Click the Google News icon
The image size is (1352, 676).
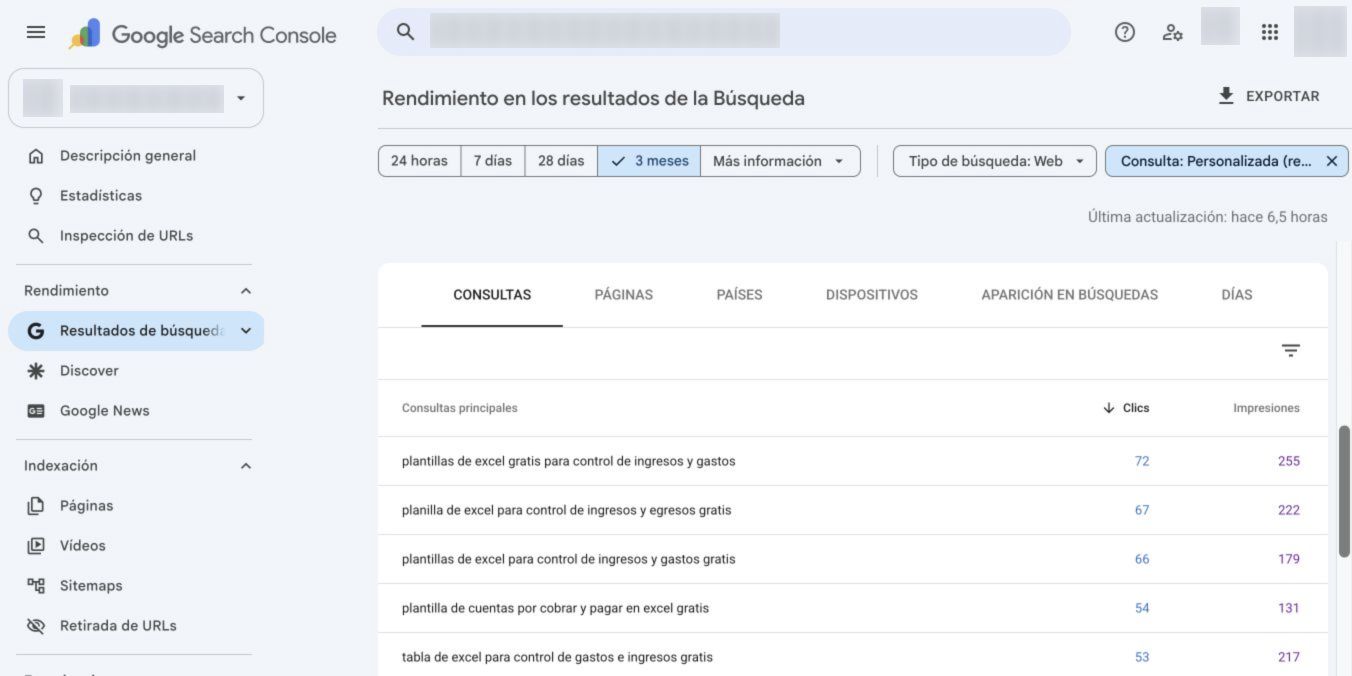coord(36,411)
